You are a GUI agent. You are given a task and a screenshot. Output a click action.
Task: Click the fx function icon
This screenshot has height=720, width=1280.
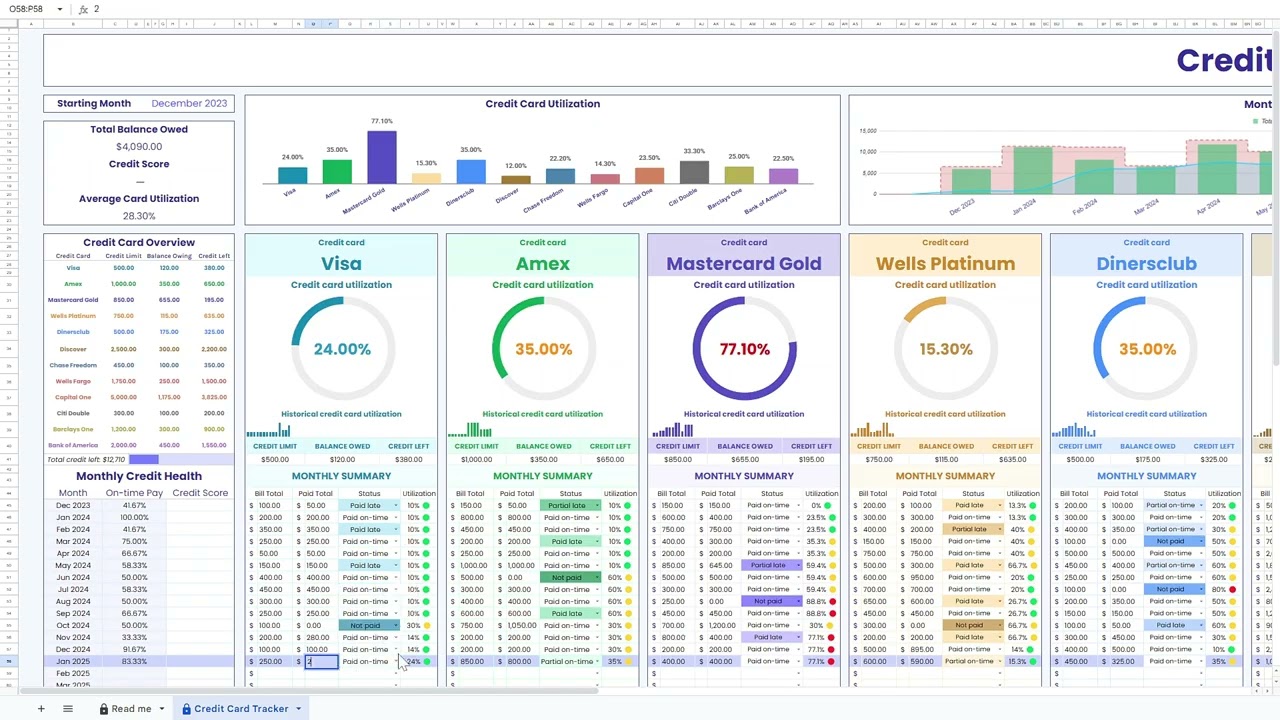[x=83, y=9]
